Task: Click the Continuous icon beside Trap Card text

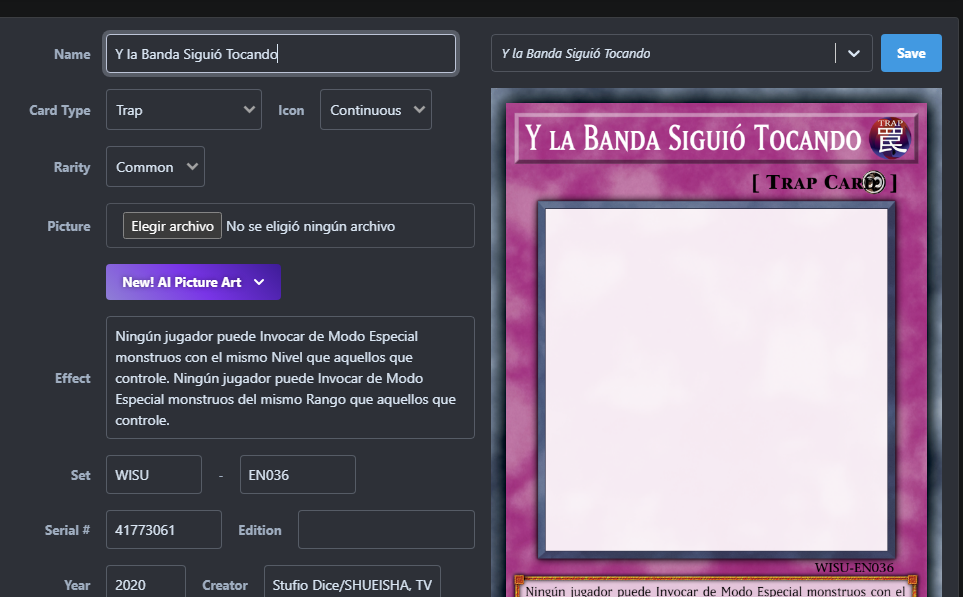Action: point(873,182)
